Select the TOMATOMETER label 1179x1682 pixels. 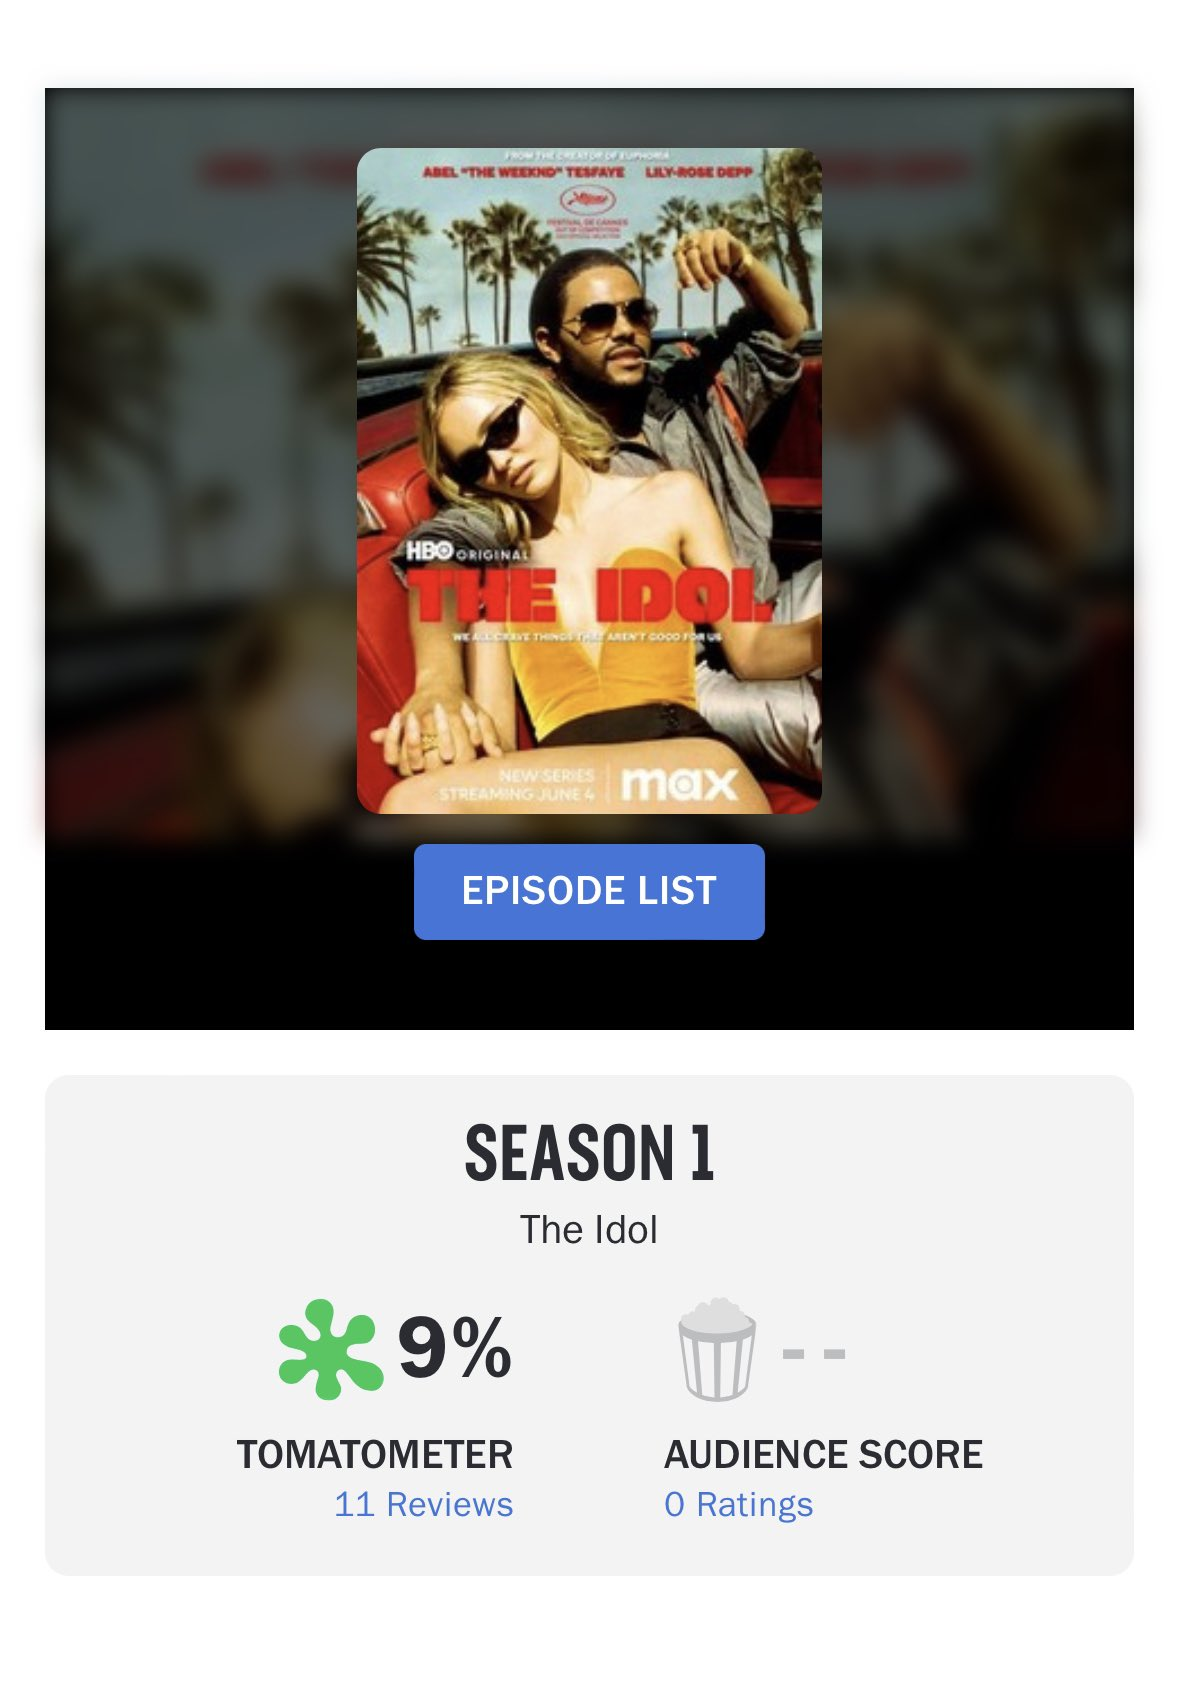375,1454
